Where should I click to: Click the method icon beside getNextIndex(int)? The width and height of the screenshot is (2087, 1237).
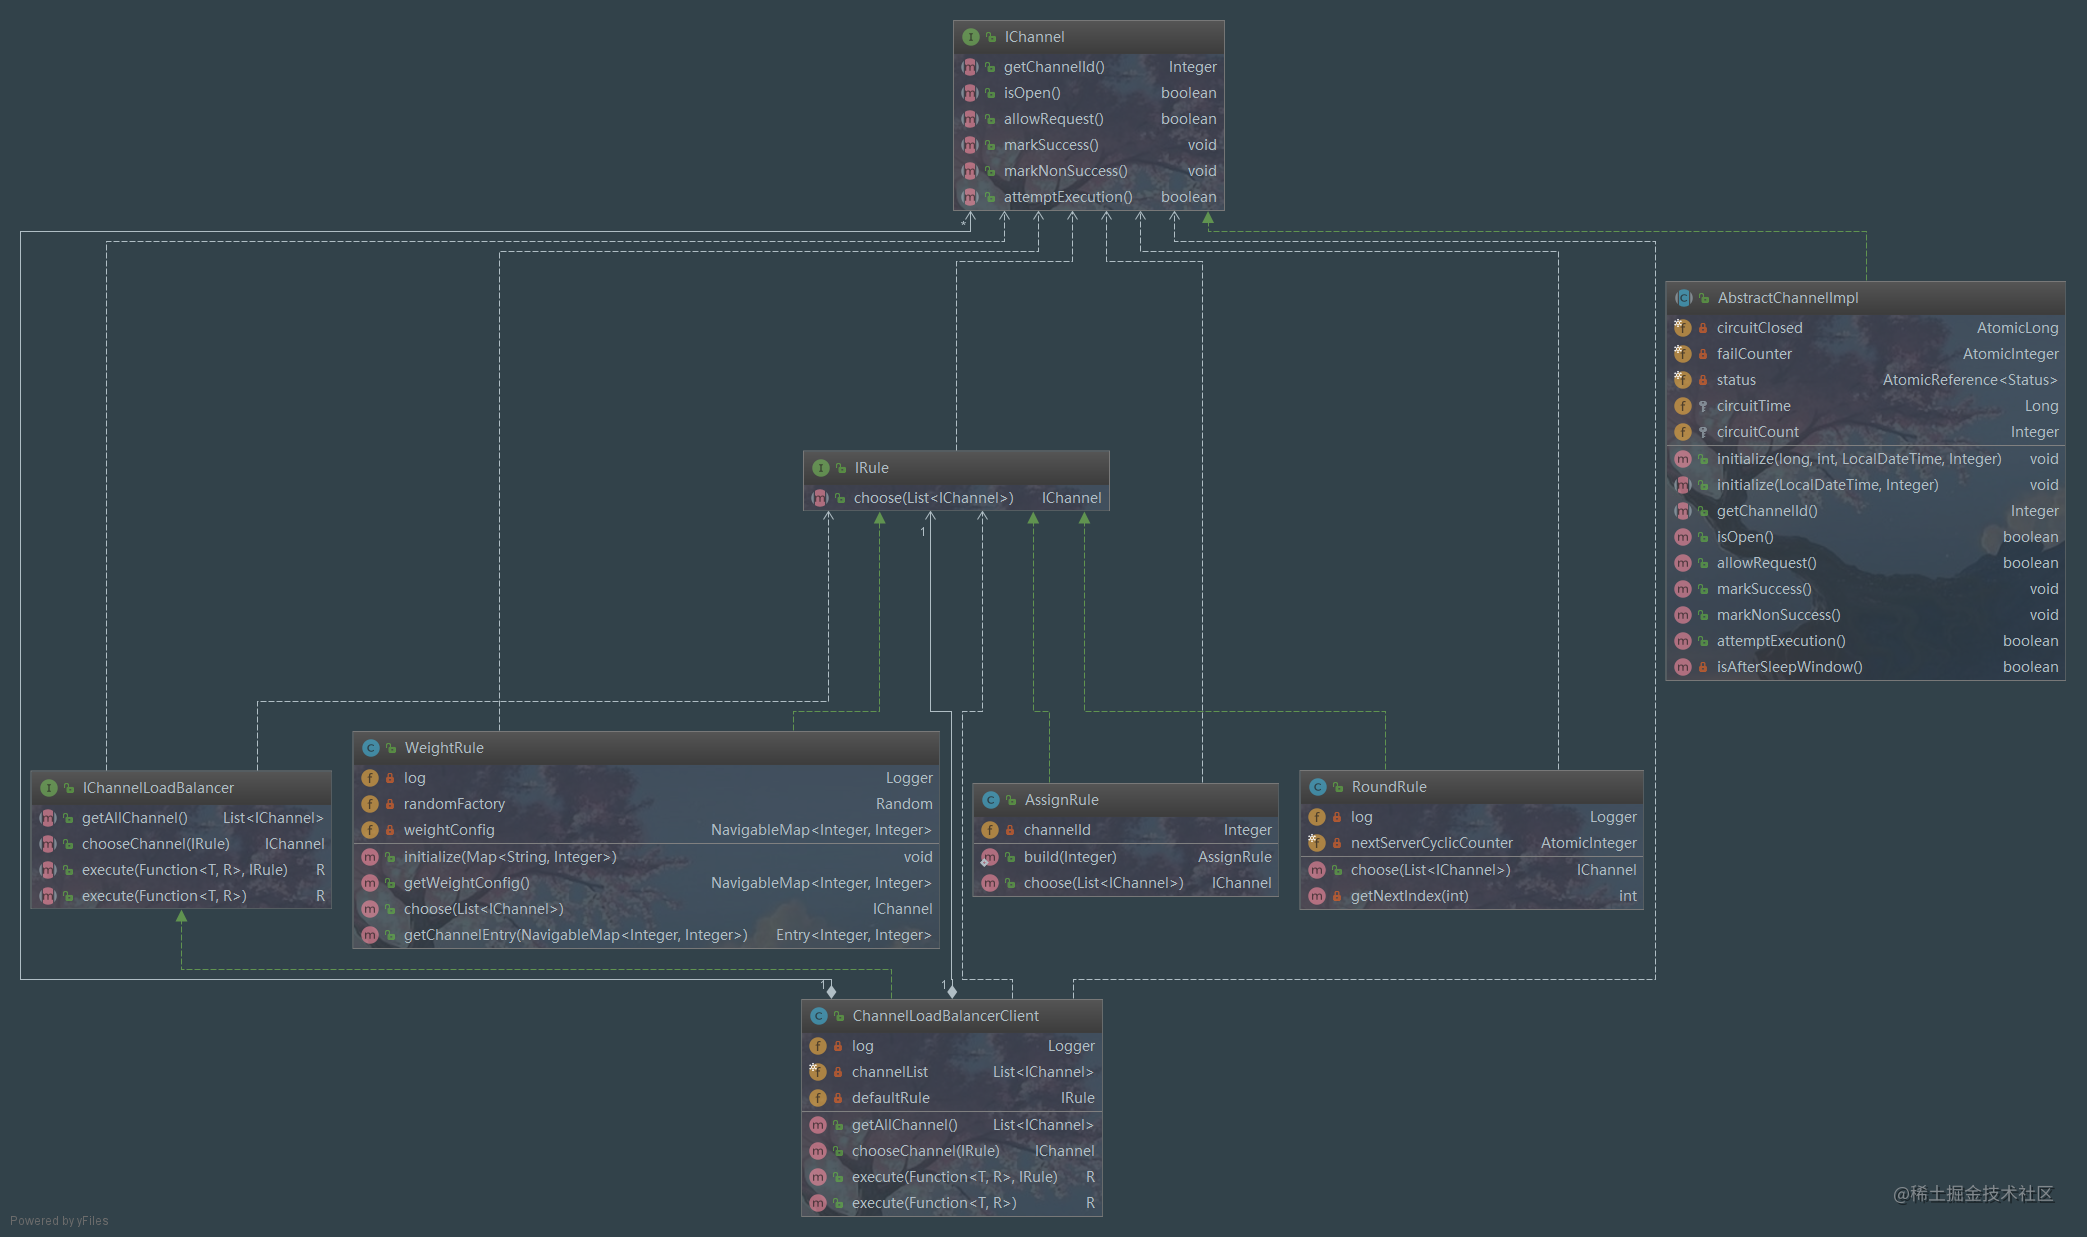pyautogui.click(x=1317, y=896)
